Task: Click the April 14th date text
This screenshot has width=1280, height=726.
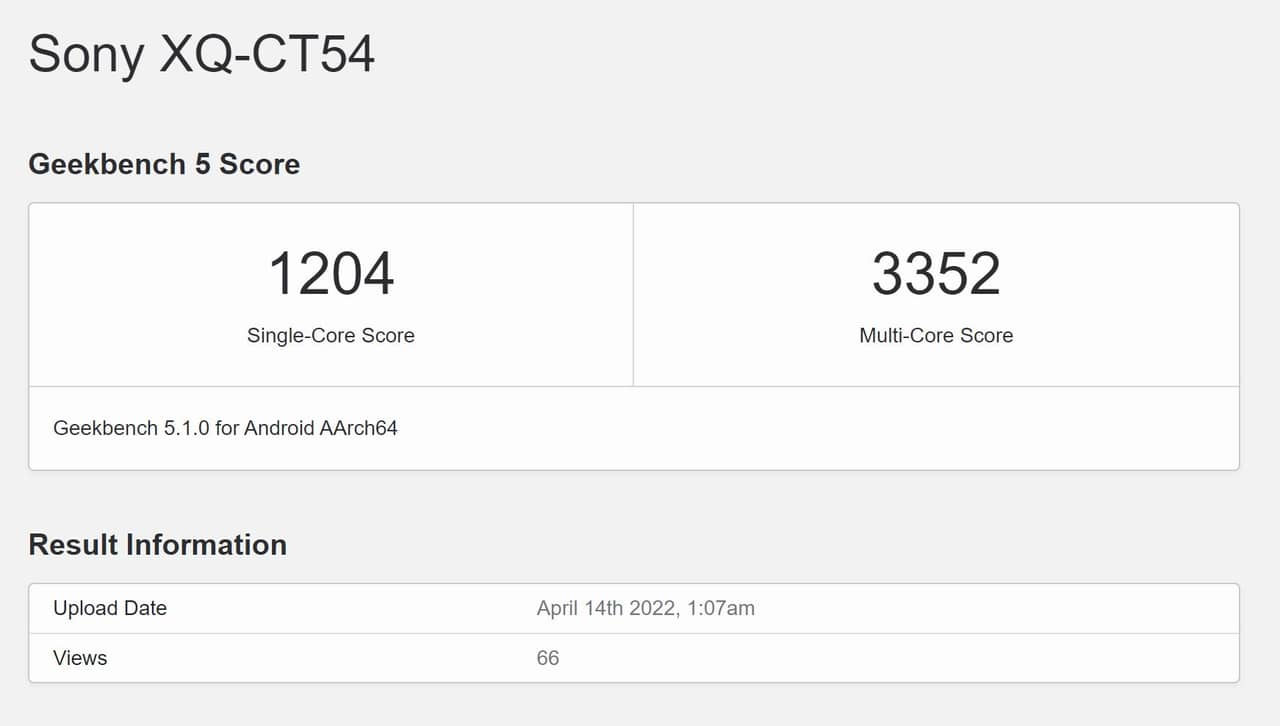Action: tap(580, 608)
